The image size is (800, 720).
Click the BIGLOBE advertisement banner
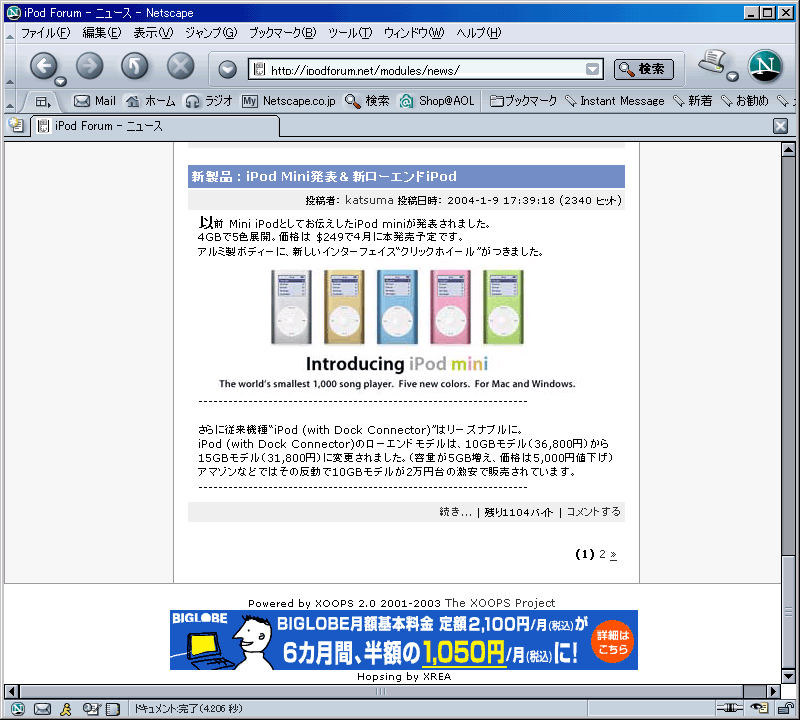pos(404,640)
